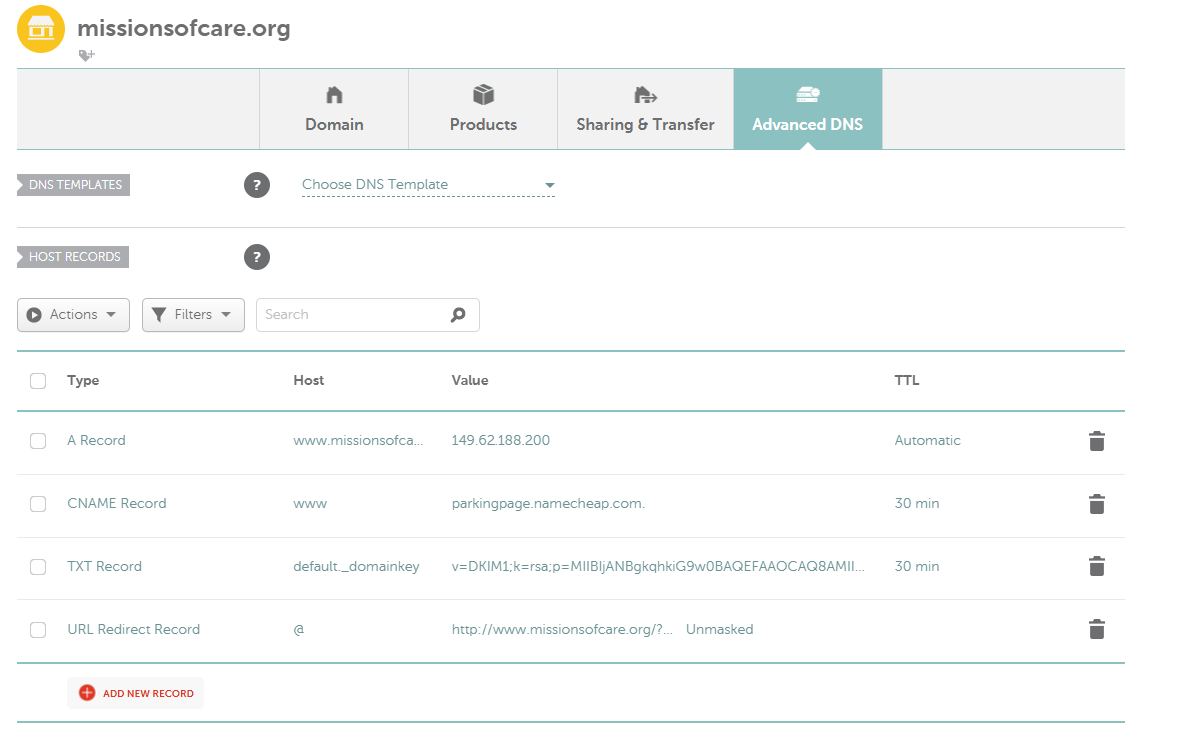Click the value 149.62.188.200
Screen dimensions: 1183x741
[x=501, y=440]
